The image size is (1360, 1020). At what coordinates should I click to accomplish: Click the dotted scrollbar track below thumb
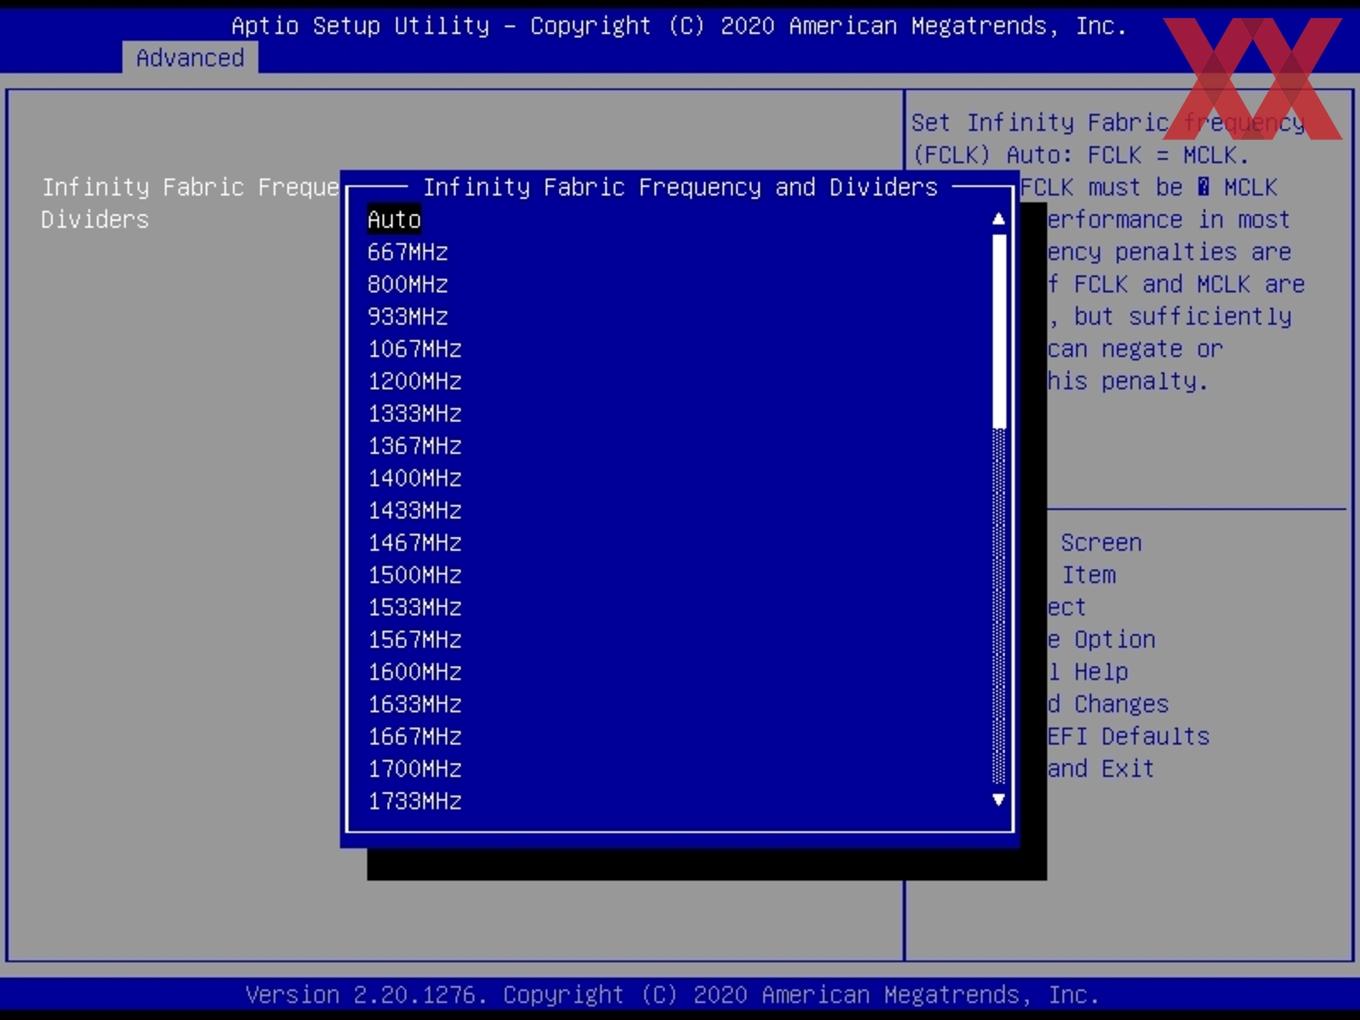998,606
